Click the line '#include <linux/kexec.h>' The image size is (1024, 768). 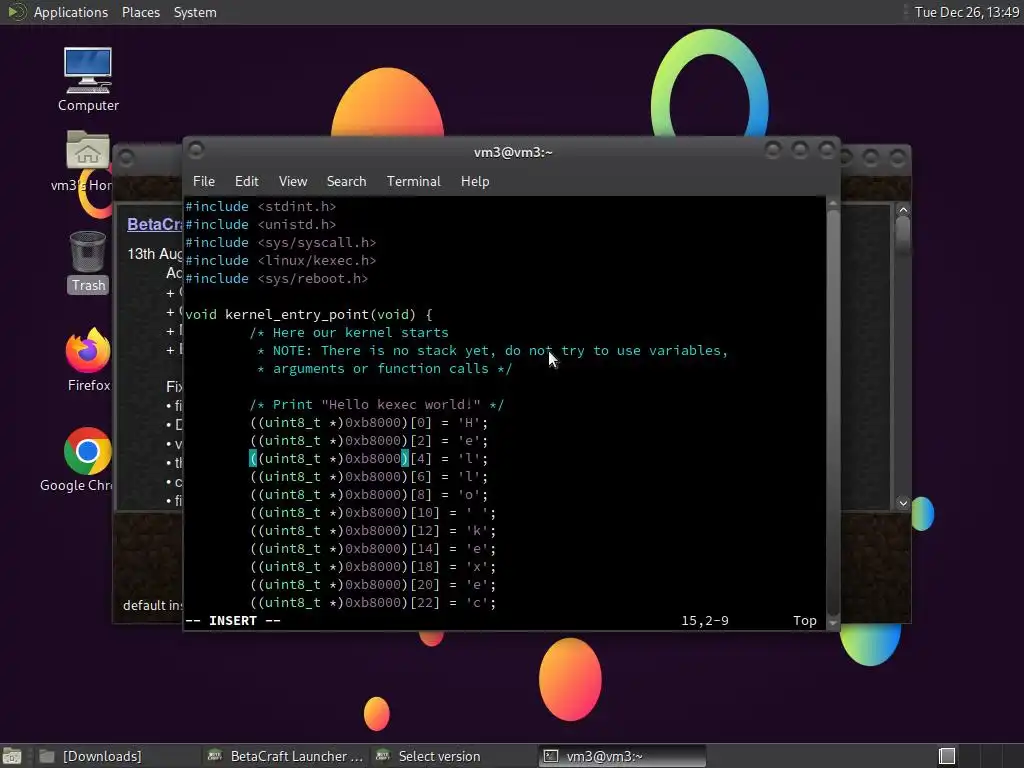281,261
